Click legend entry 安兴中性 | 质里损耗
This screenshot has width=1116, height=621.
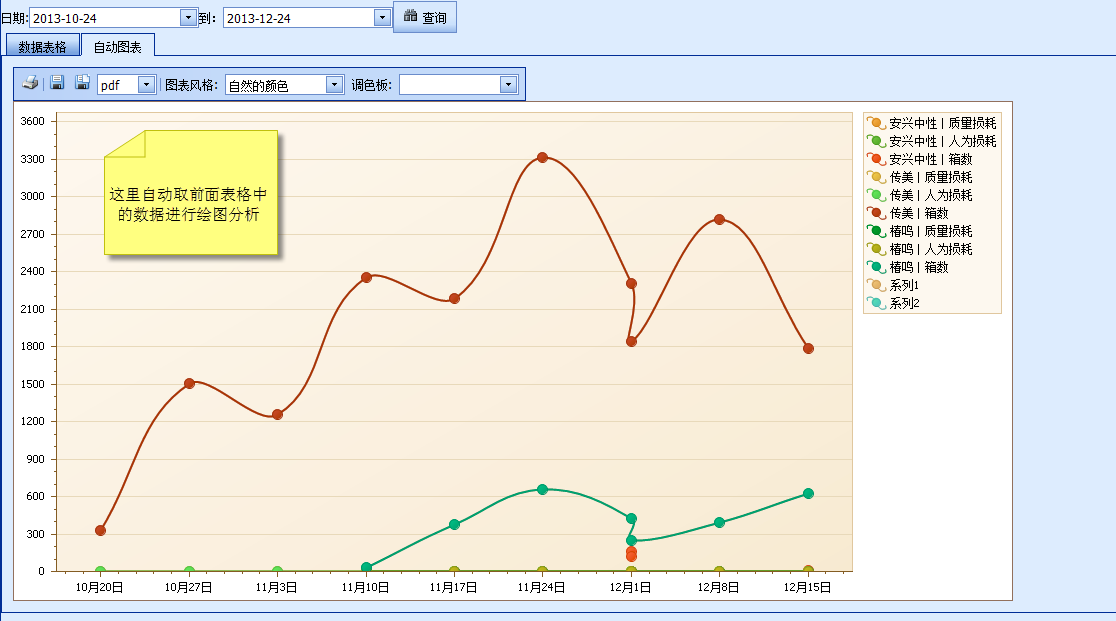932,123
